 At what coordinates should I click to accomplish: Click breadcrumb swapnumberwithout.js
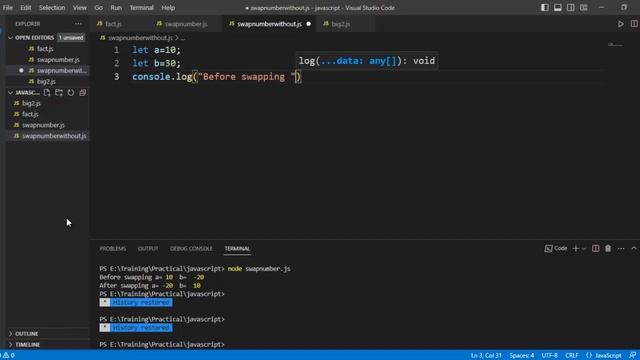140,38
